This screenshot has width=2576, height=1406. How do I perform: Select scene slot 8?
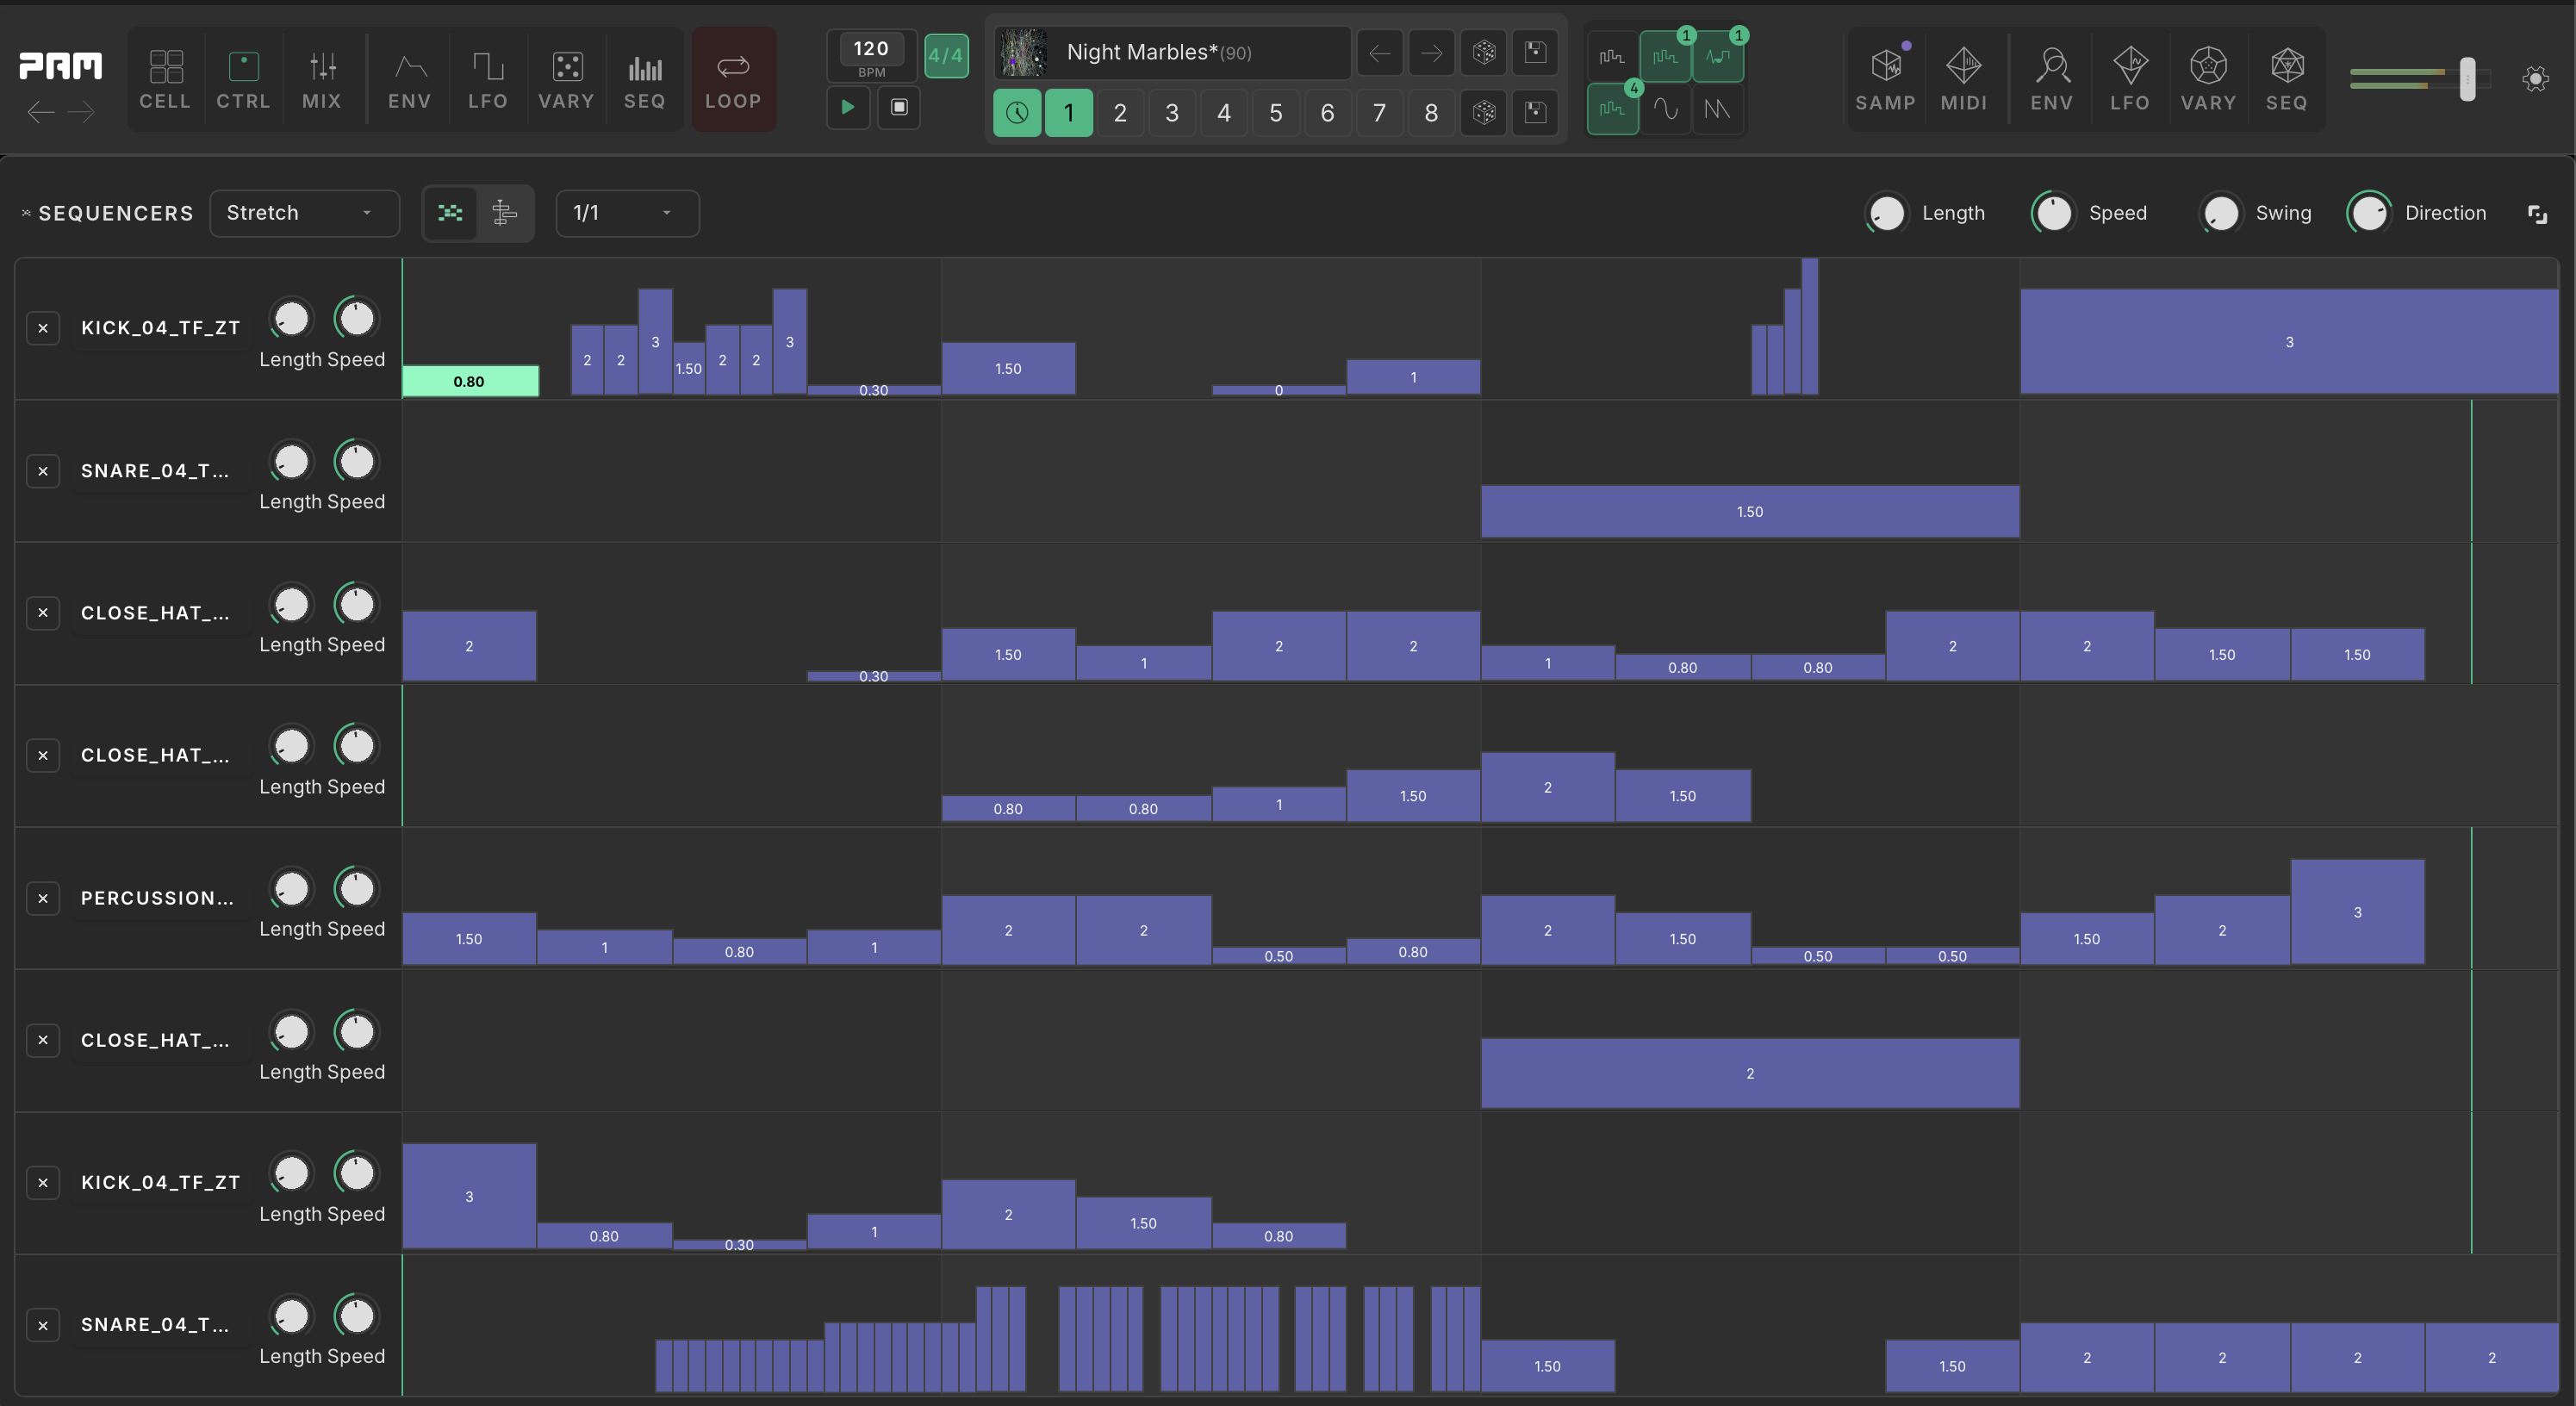click(x=1431, y=112)
